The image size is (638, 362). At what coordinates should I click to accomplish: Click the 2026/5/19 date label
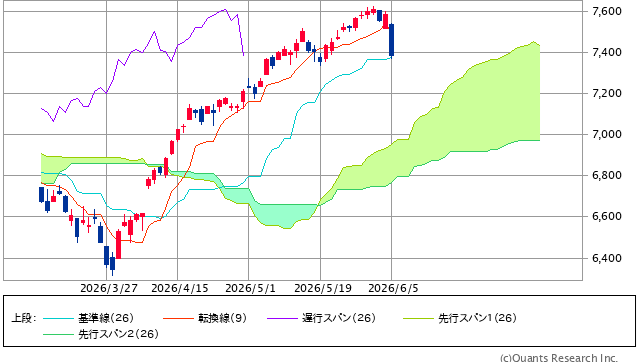(323, 288)
